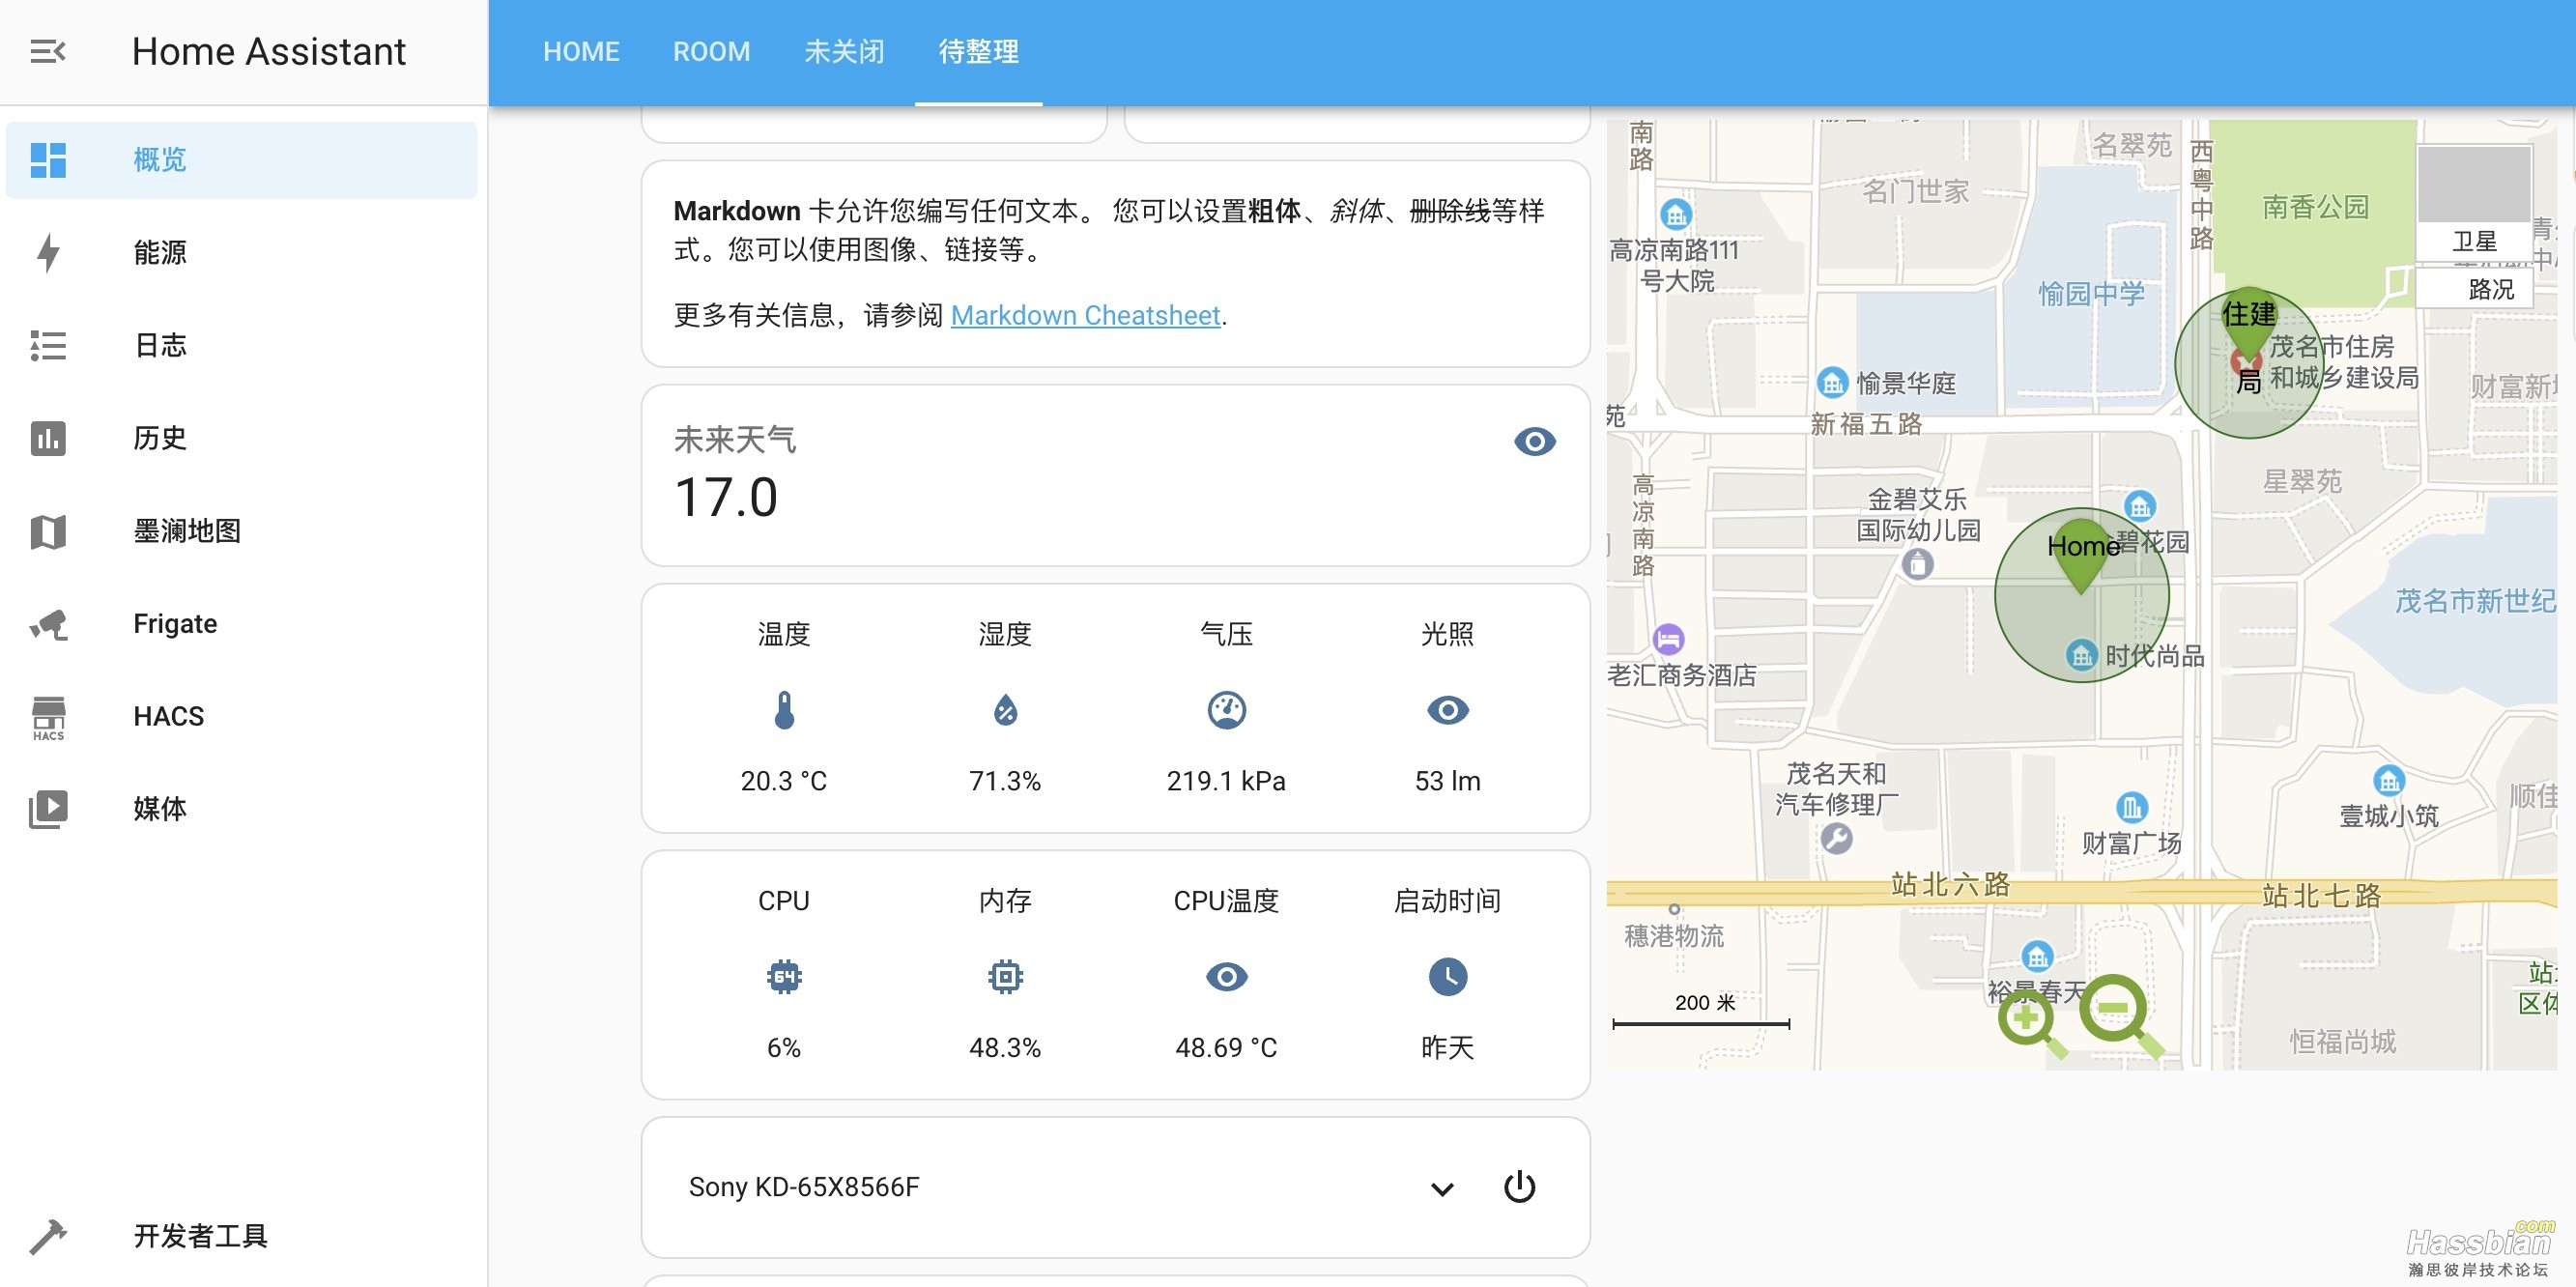Click the Sony KD-65X8566F device name

[x=804, y=1187]
